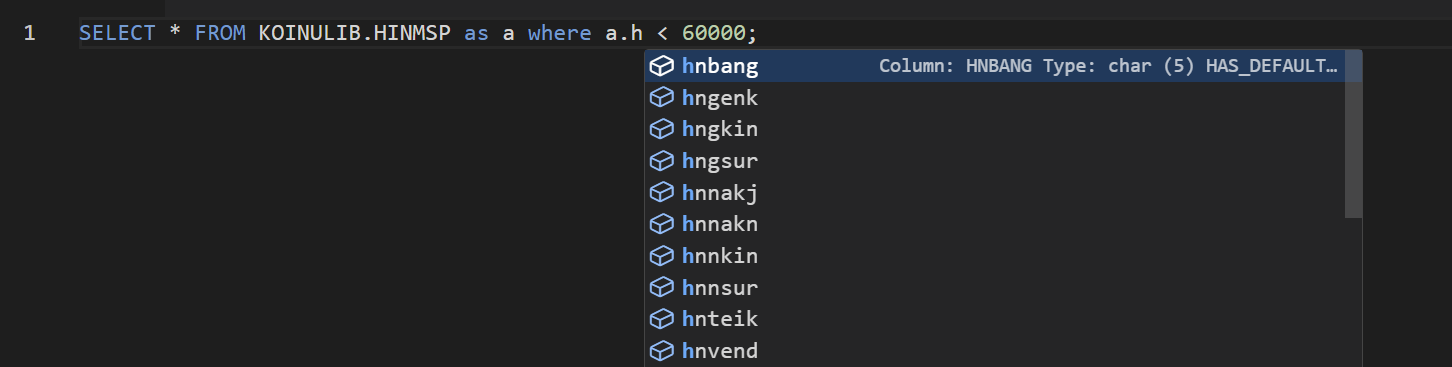Click the cube icon beside hngenk
Viewport: 1452px width, 367px height.
(x=660, y=98)
